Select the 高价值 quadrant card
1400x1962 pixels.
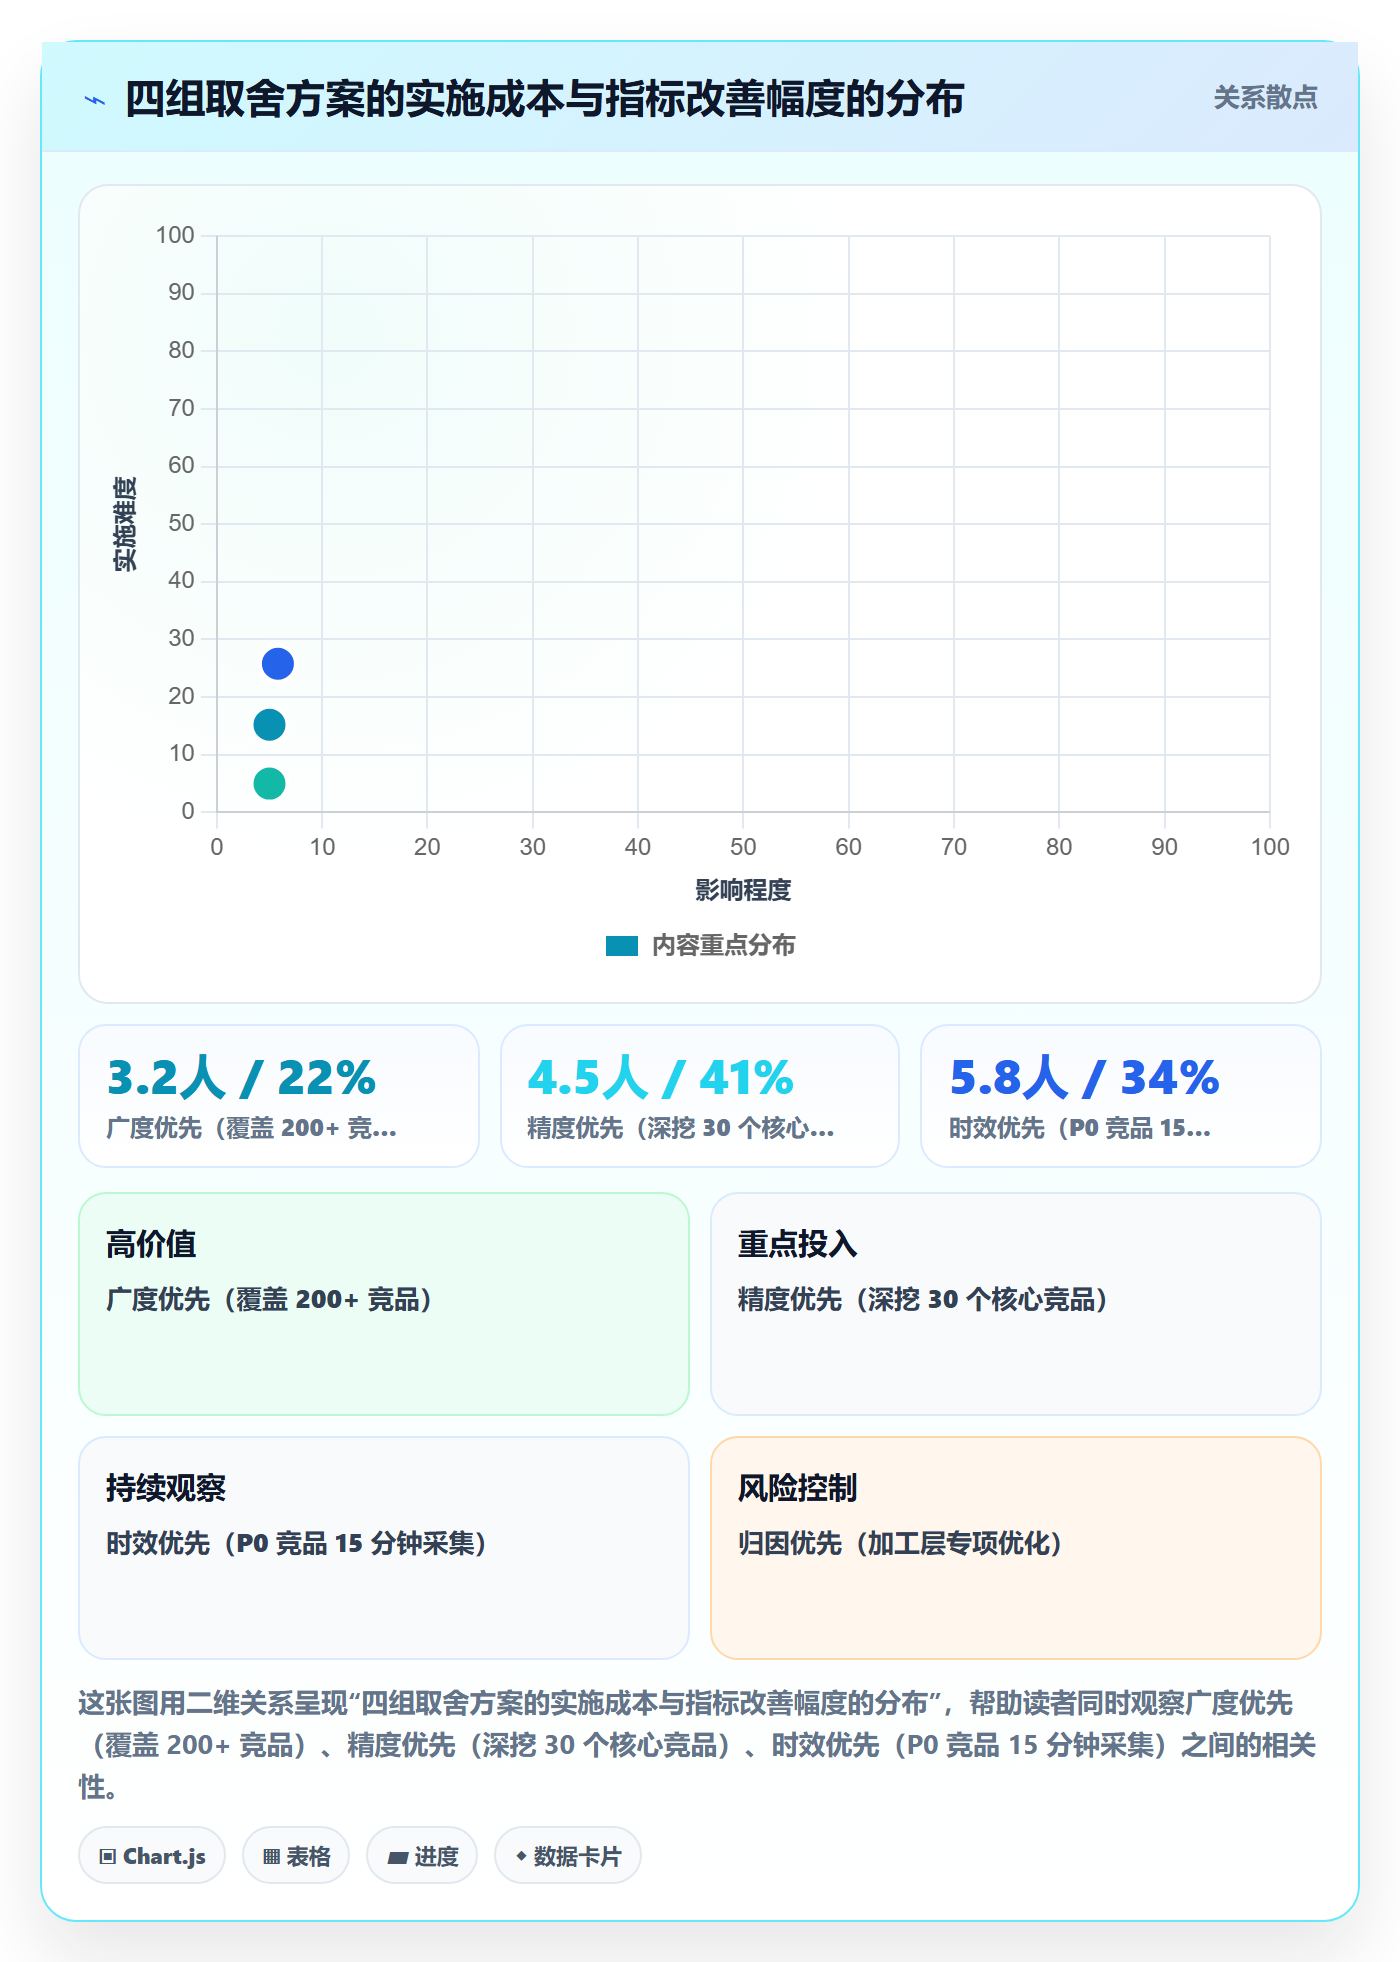click(384, 1304)
